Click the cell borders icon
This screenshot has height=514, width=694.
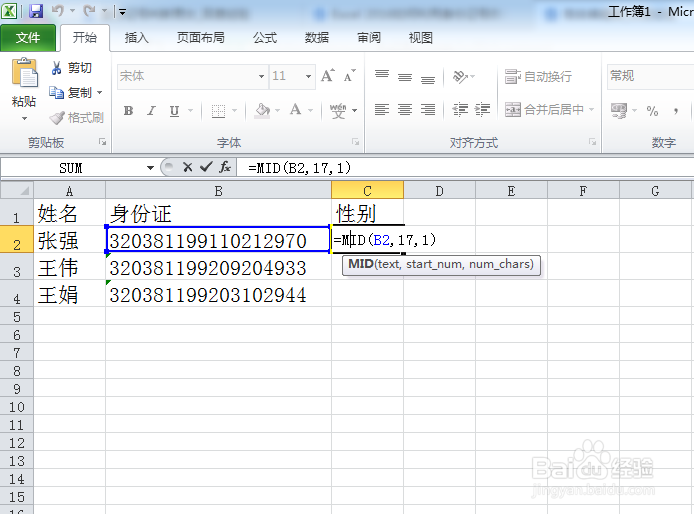(x=218, y=111)
